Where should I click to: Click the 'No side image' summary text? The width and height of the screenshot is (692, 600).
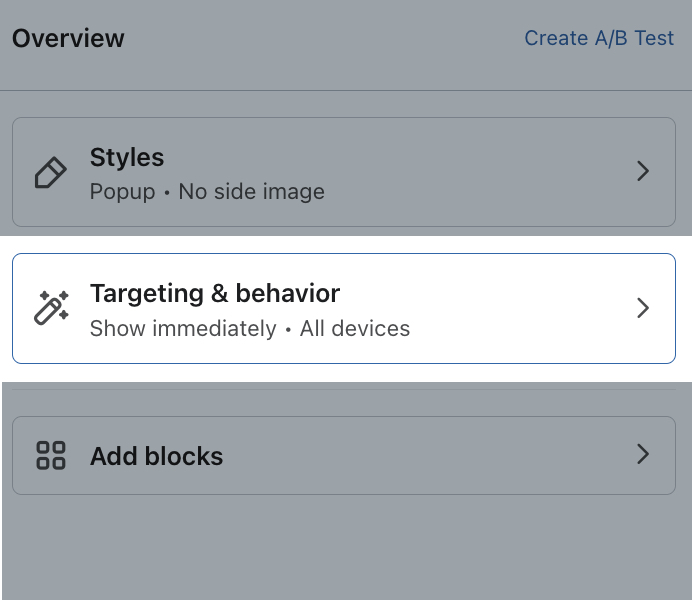pos(251,191)
